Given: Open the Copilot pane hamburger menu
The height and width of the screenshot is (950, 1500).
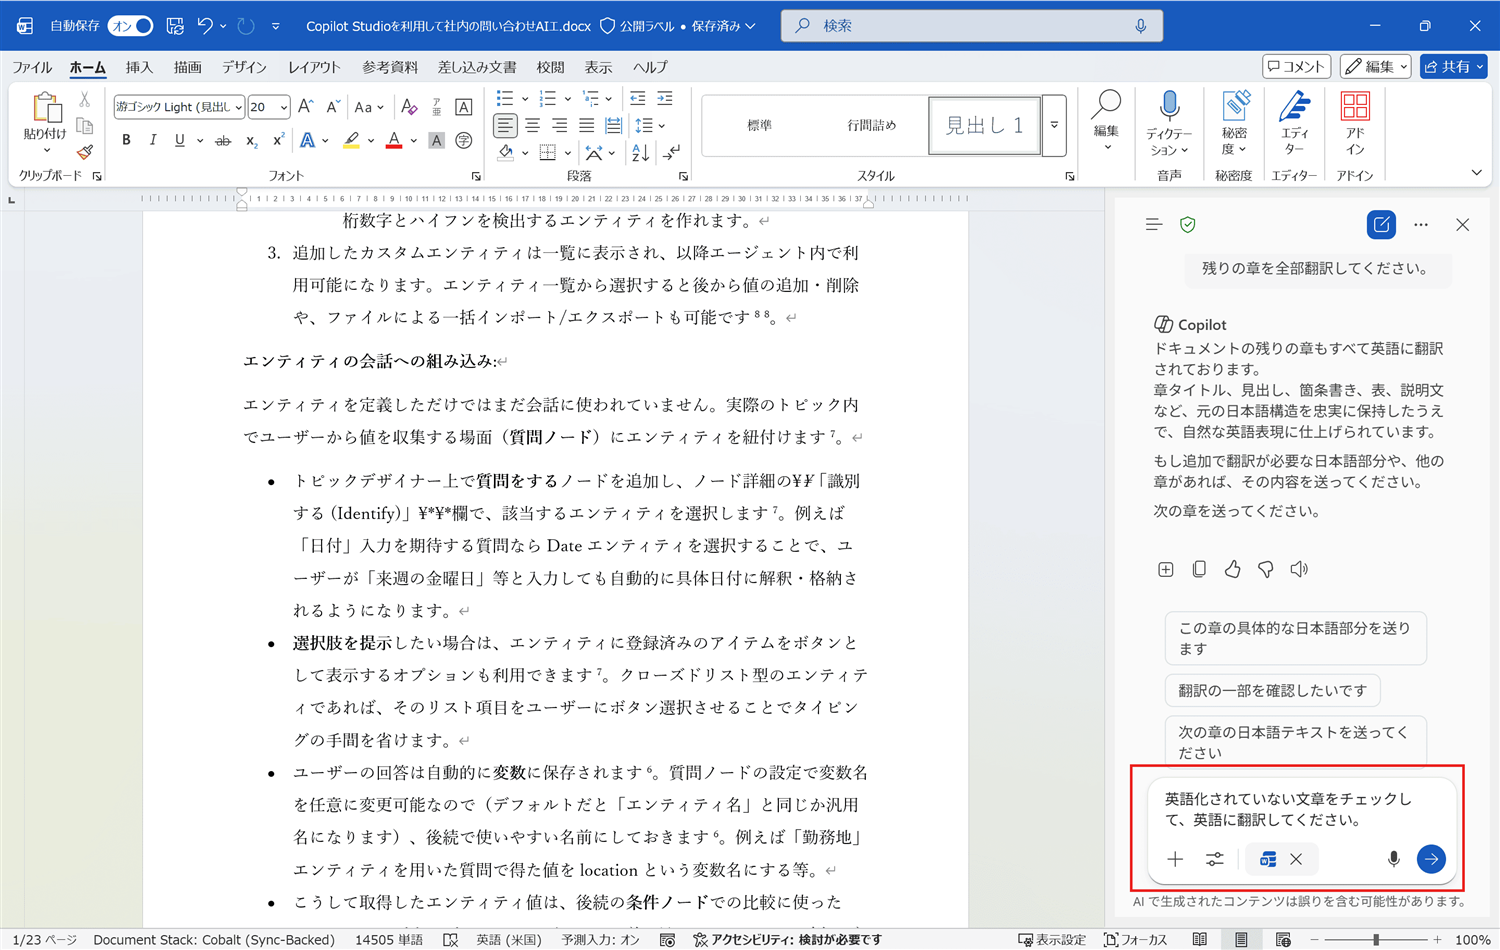Looking at the screenshot, I should [1154, 225].
